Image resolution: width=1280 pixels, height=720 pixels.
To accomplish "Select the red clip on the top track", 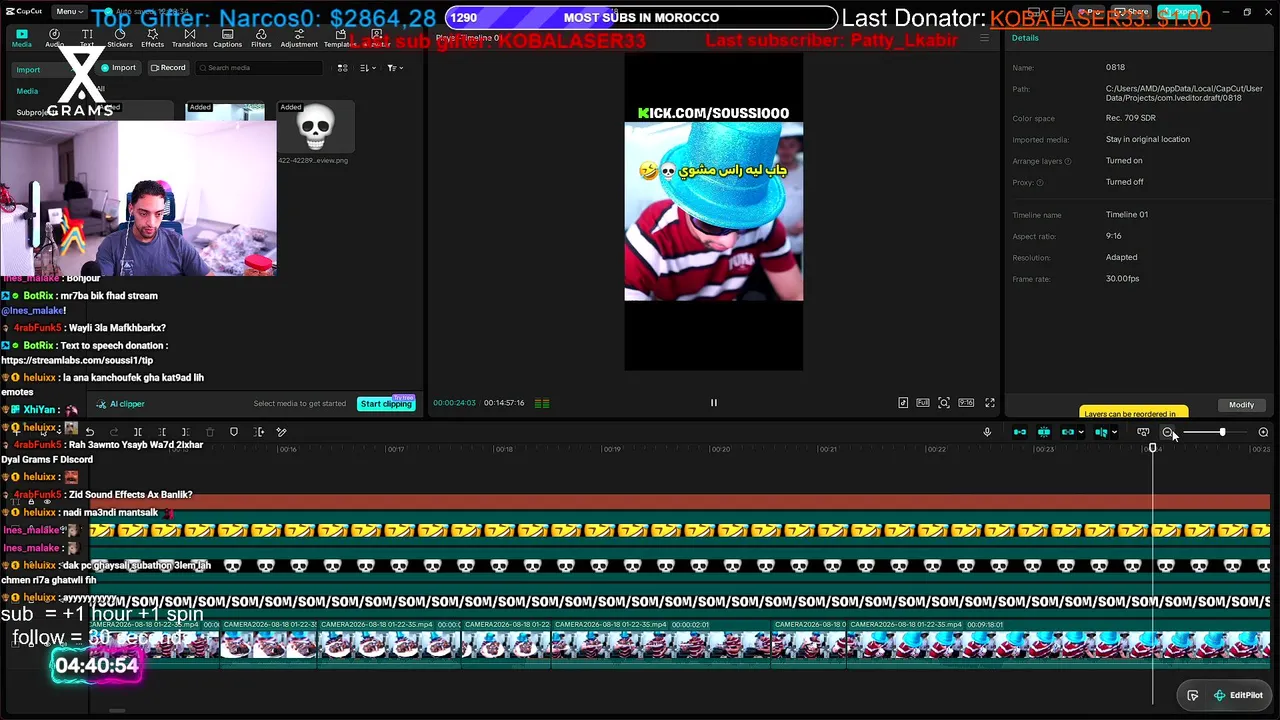I will pyautogui.click(x=680, y=501).
